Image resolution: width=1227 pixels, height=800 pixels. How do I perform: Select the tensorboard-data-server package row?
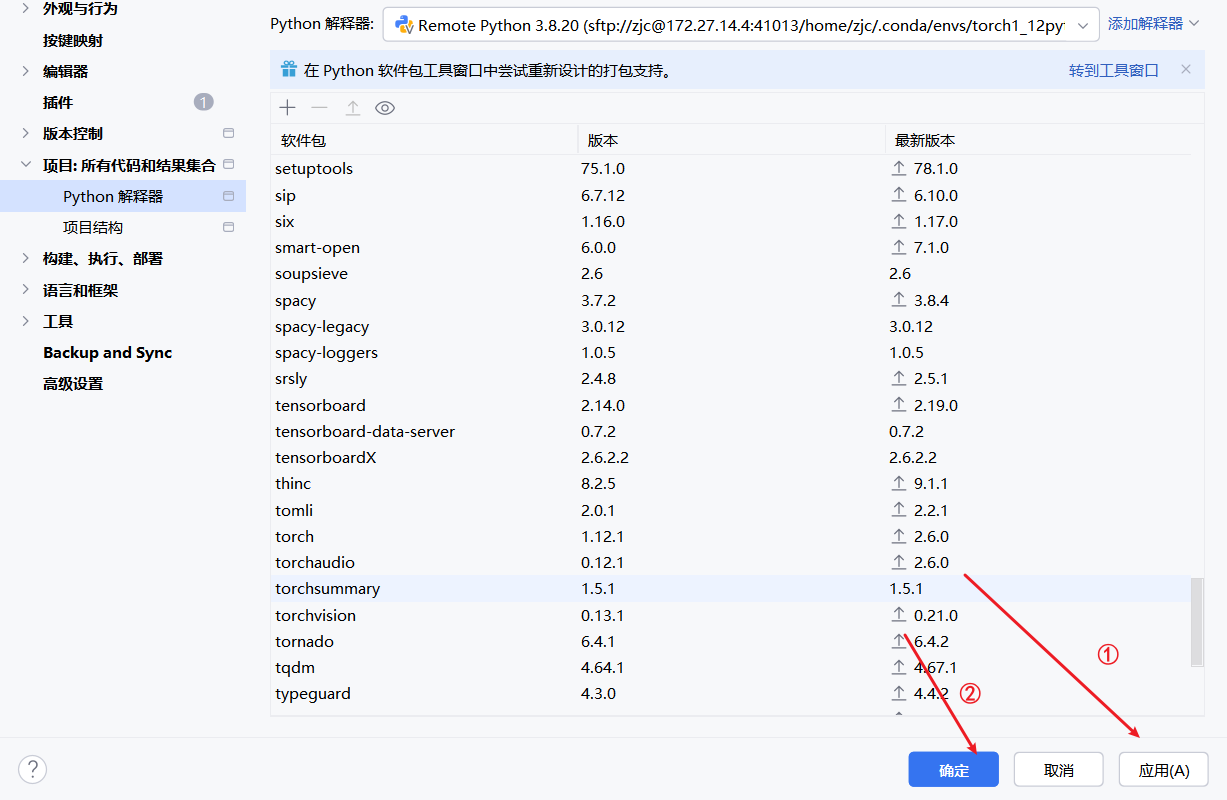(731, 431)
